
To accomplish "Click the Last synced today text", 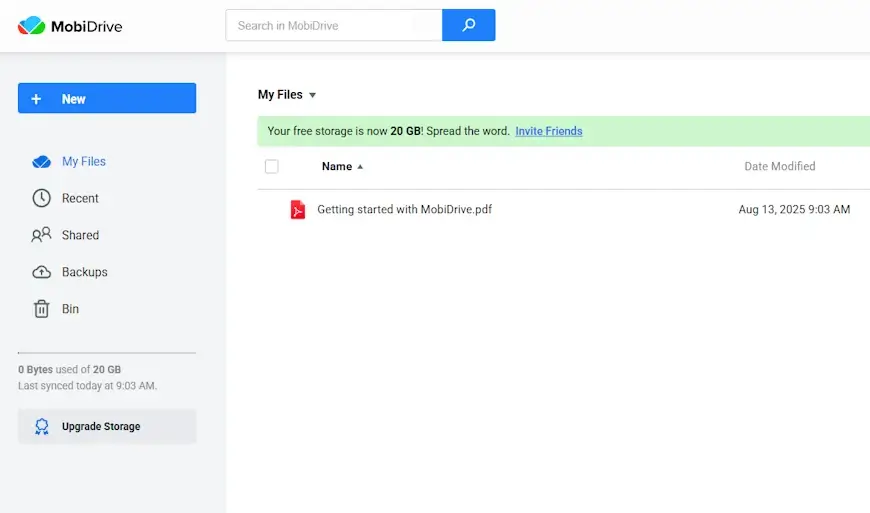I will tap(88, 385).
